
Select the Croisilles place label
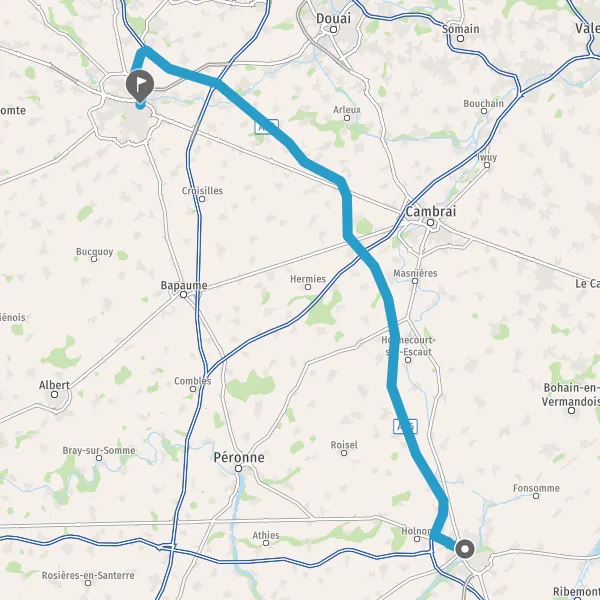(x=202, y=191)
